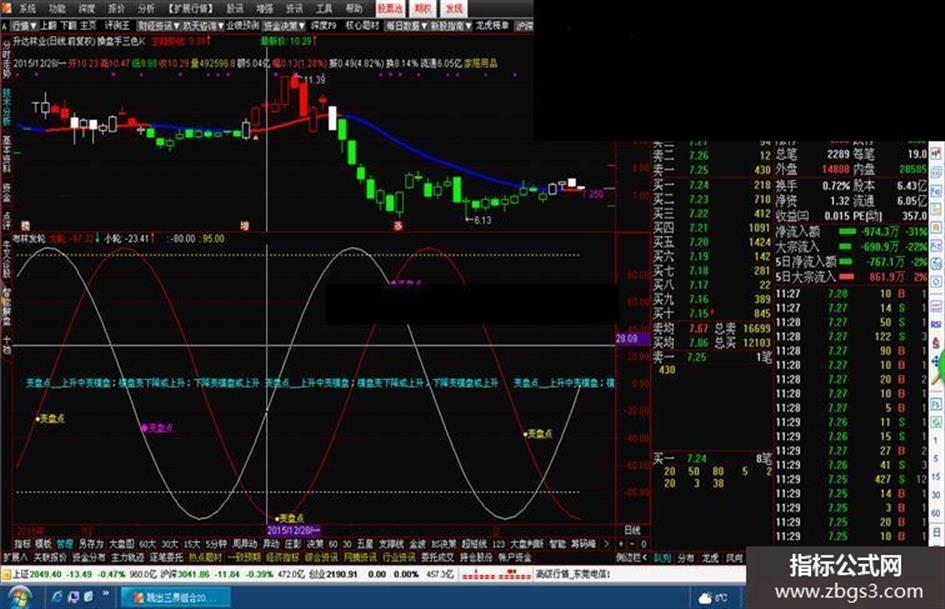Screen dimensions: 945x609
Task: Expand the 行情 dropdown
Action: click(24, 26)
